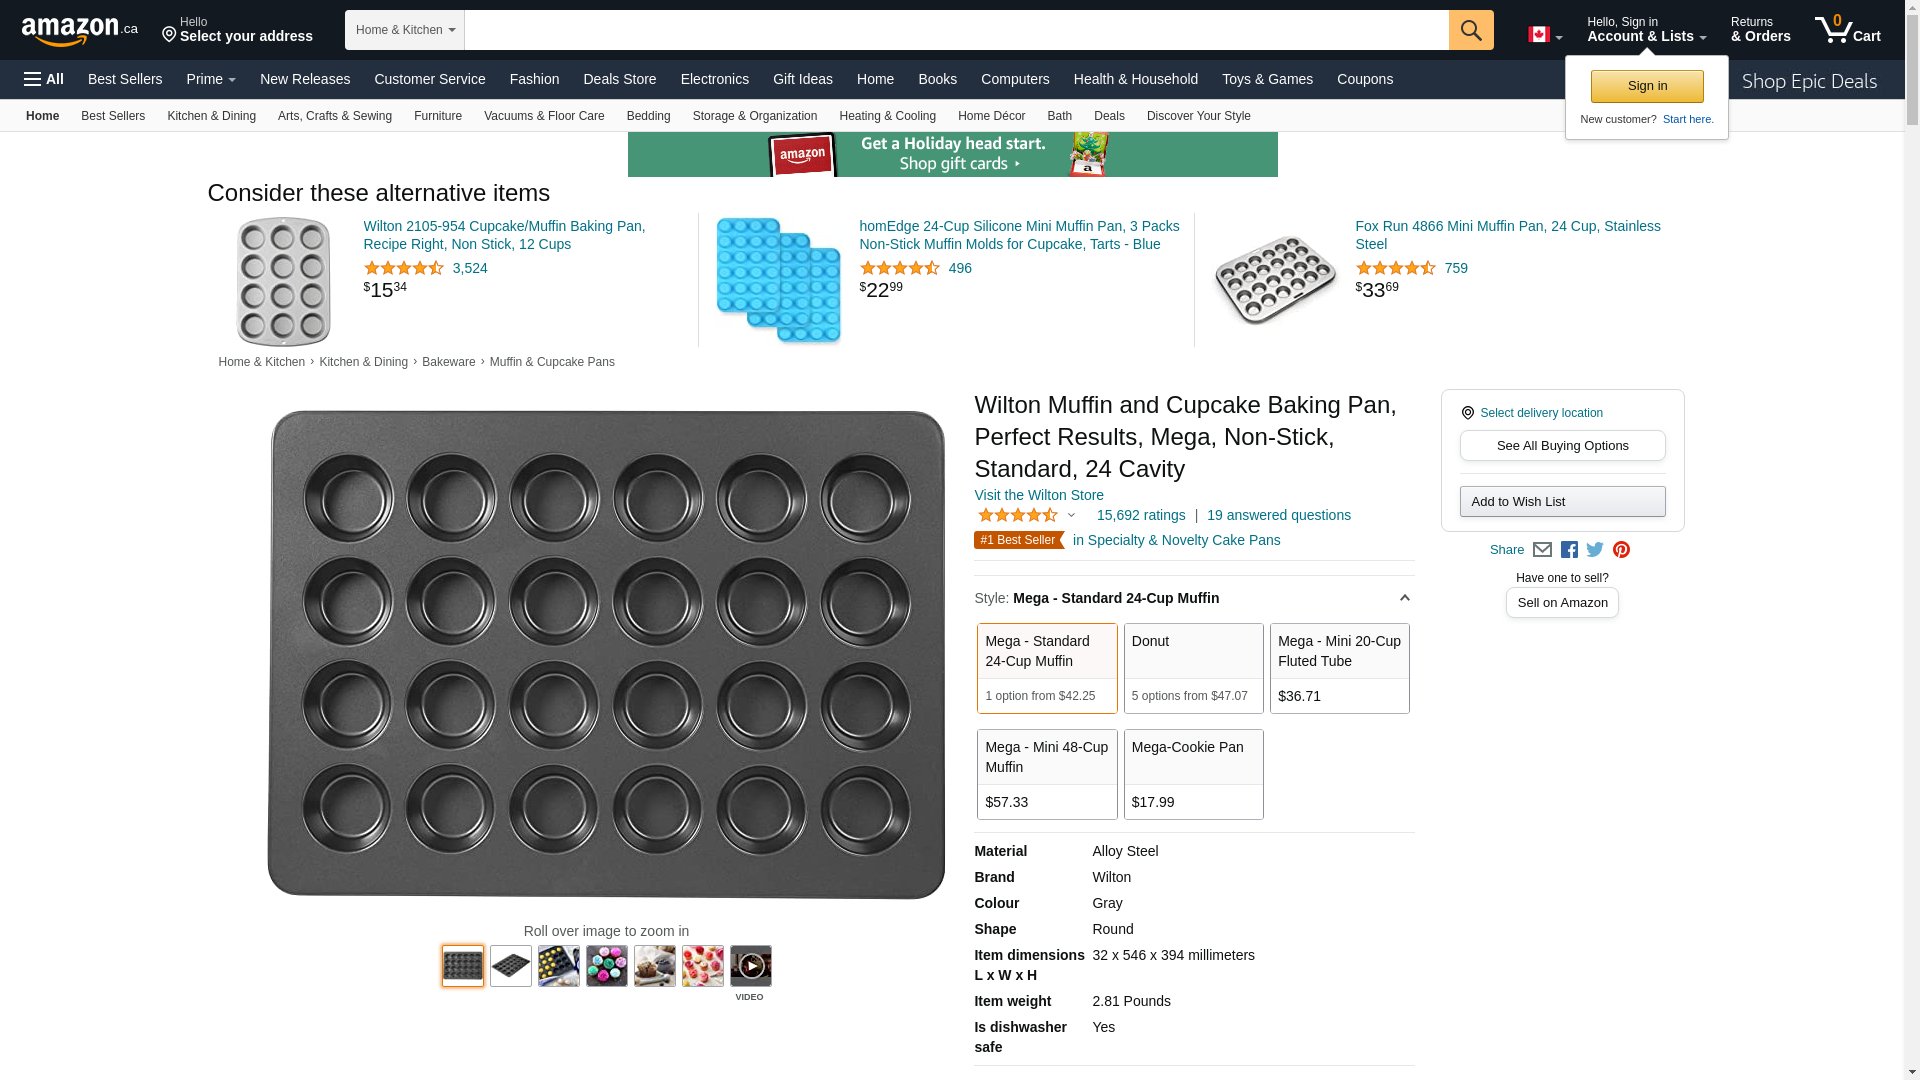Collapse the Style options chevron
The height and width of the screenshot is (1080, 1920).
1404,598
